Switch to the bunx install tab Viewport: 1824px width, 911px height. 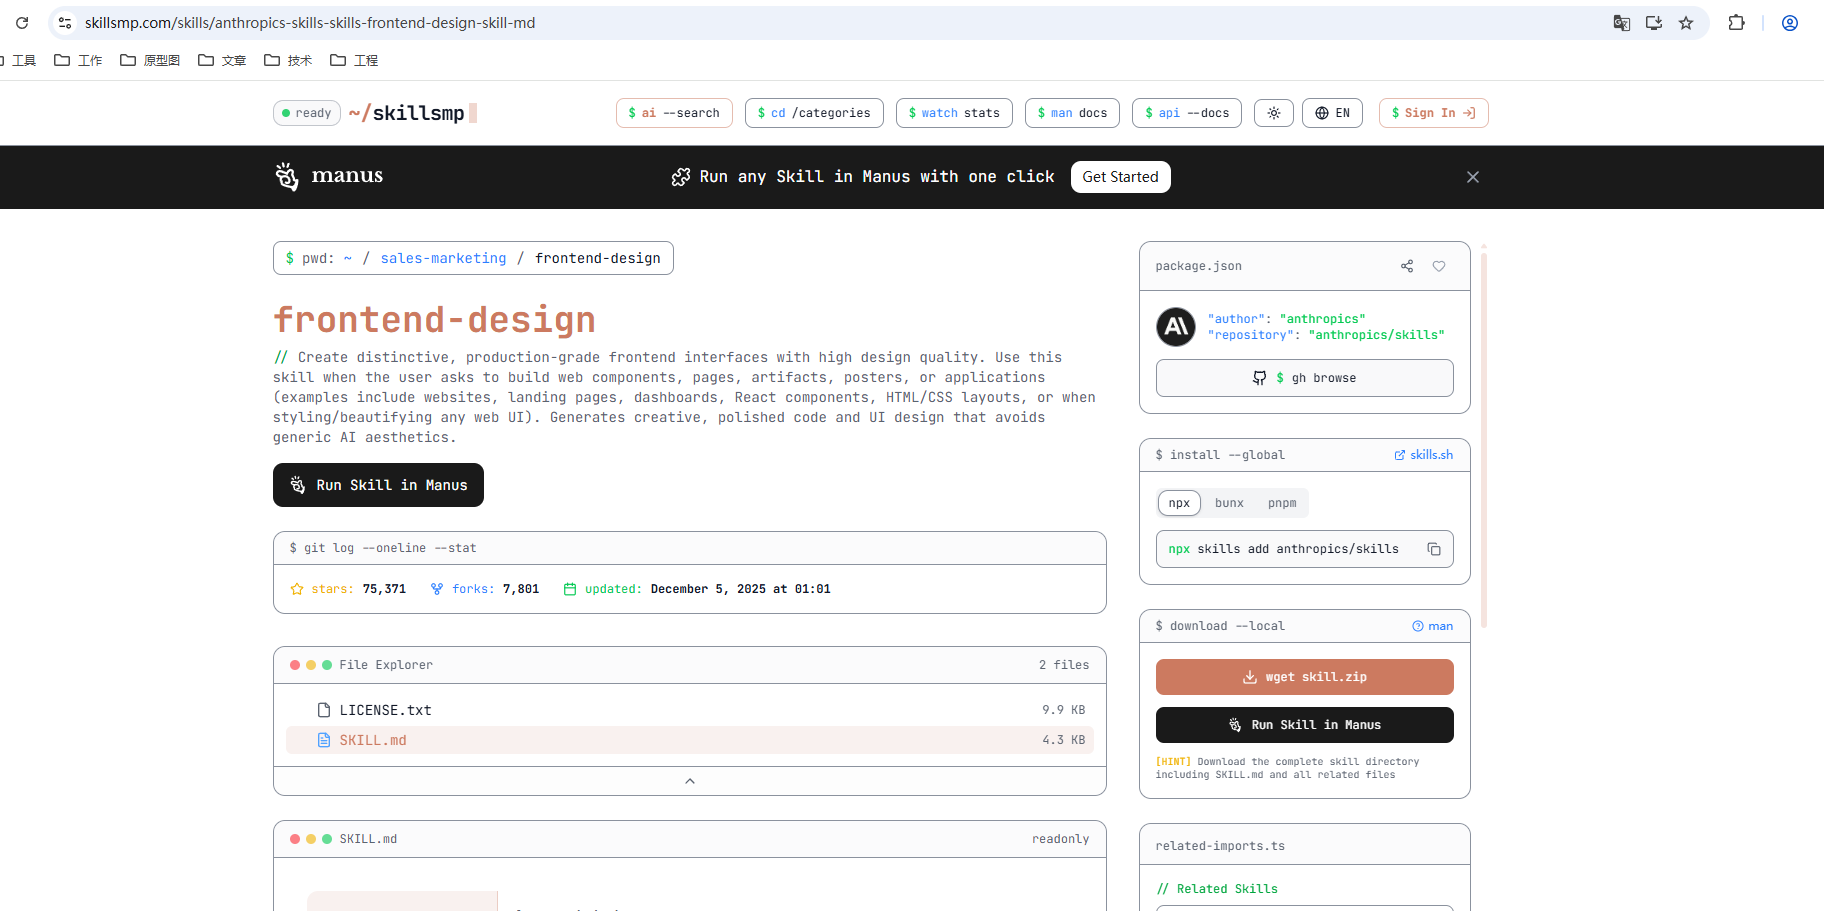point(1229,502)
